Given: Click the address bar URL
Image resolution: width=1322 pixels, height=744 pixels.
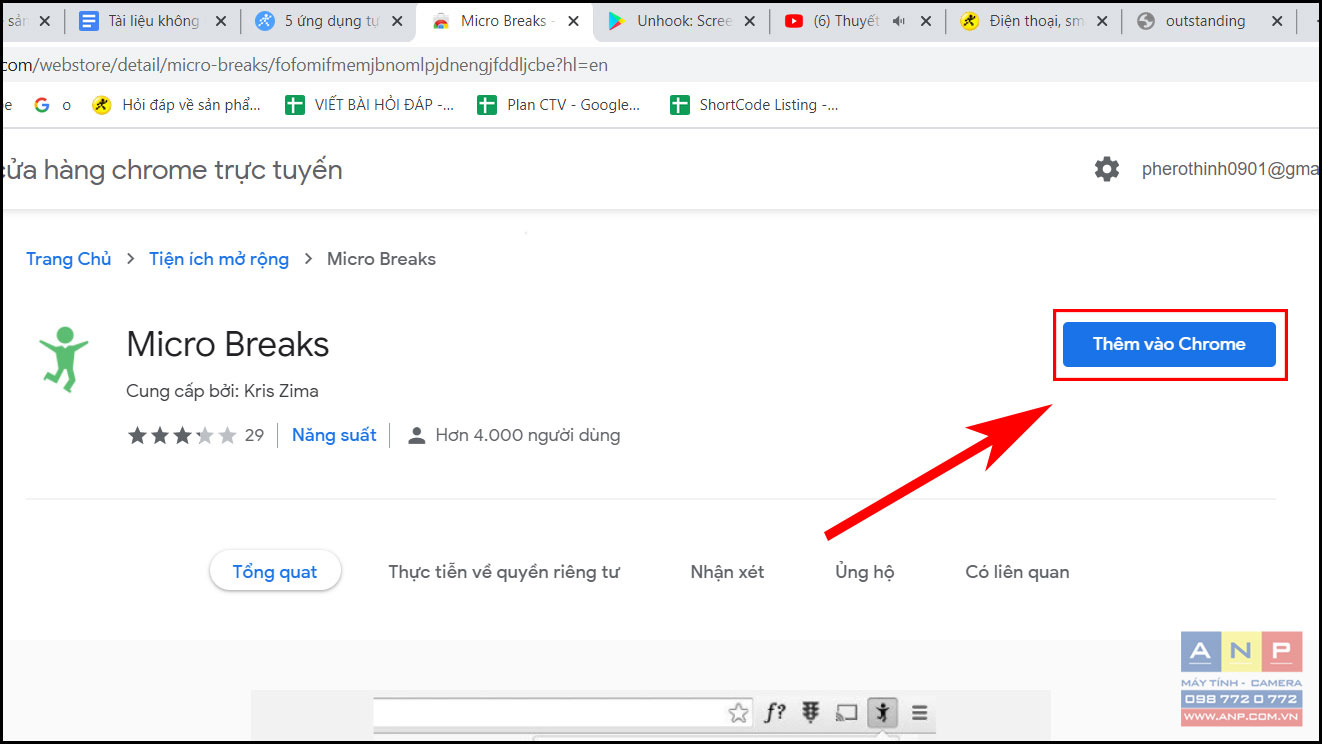Looking at the screenshot, I should click(305, 65).
